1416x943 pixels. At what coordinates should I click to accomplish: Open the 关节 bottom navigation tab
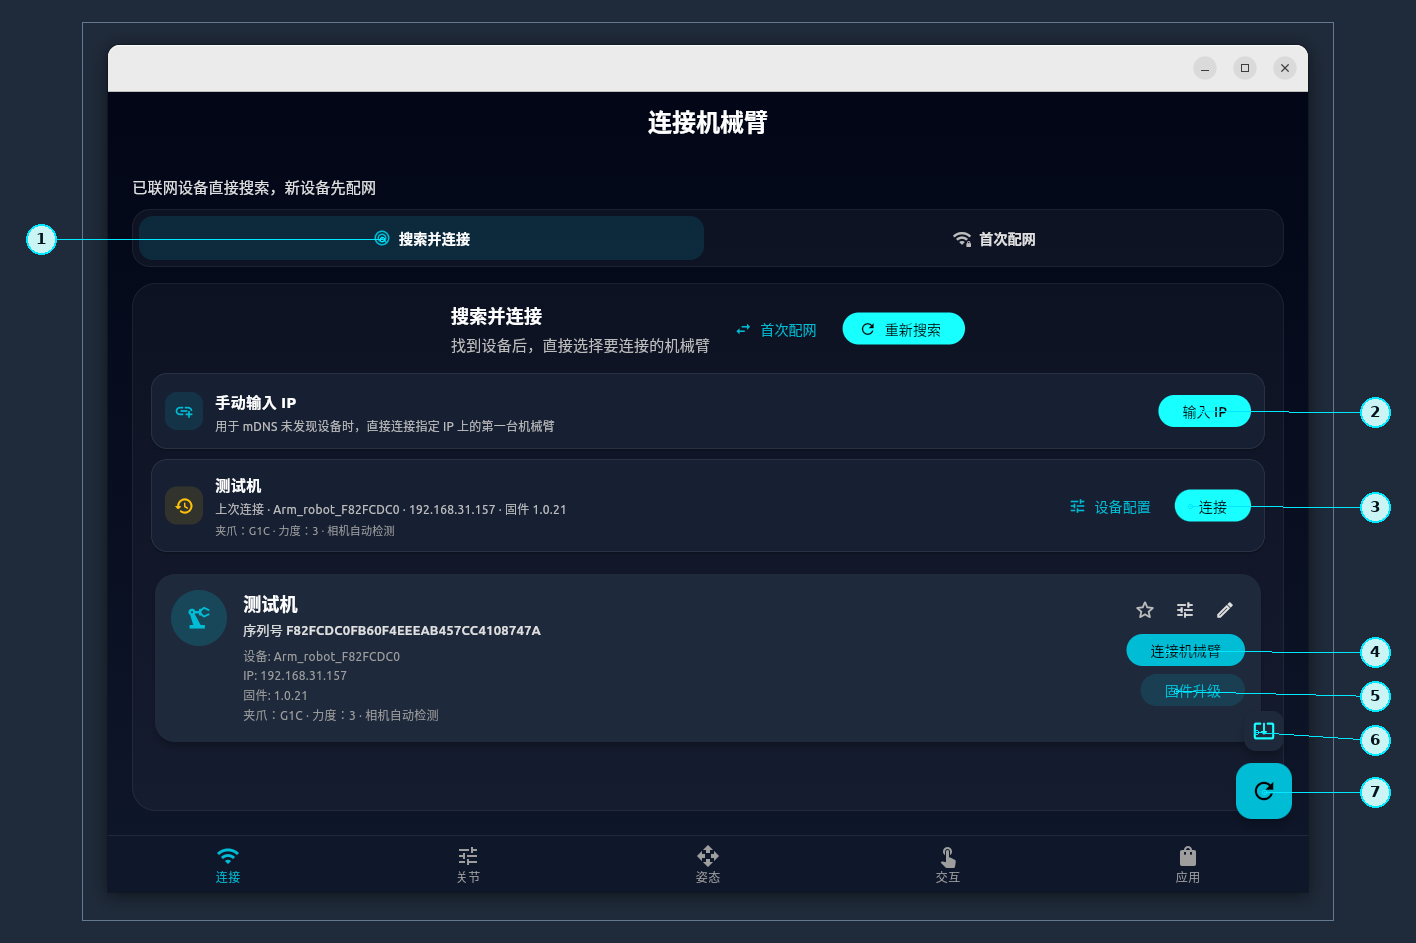click(468, 865)
